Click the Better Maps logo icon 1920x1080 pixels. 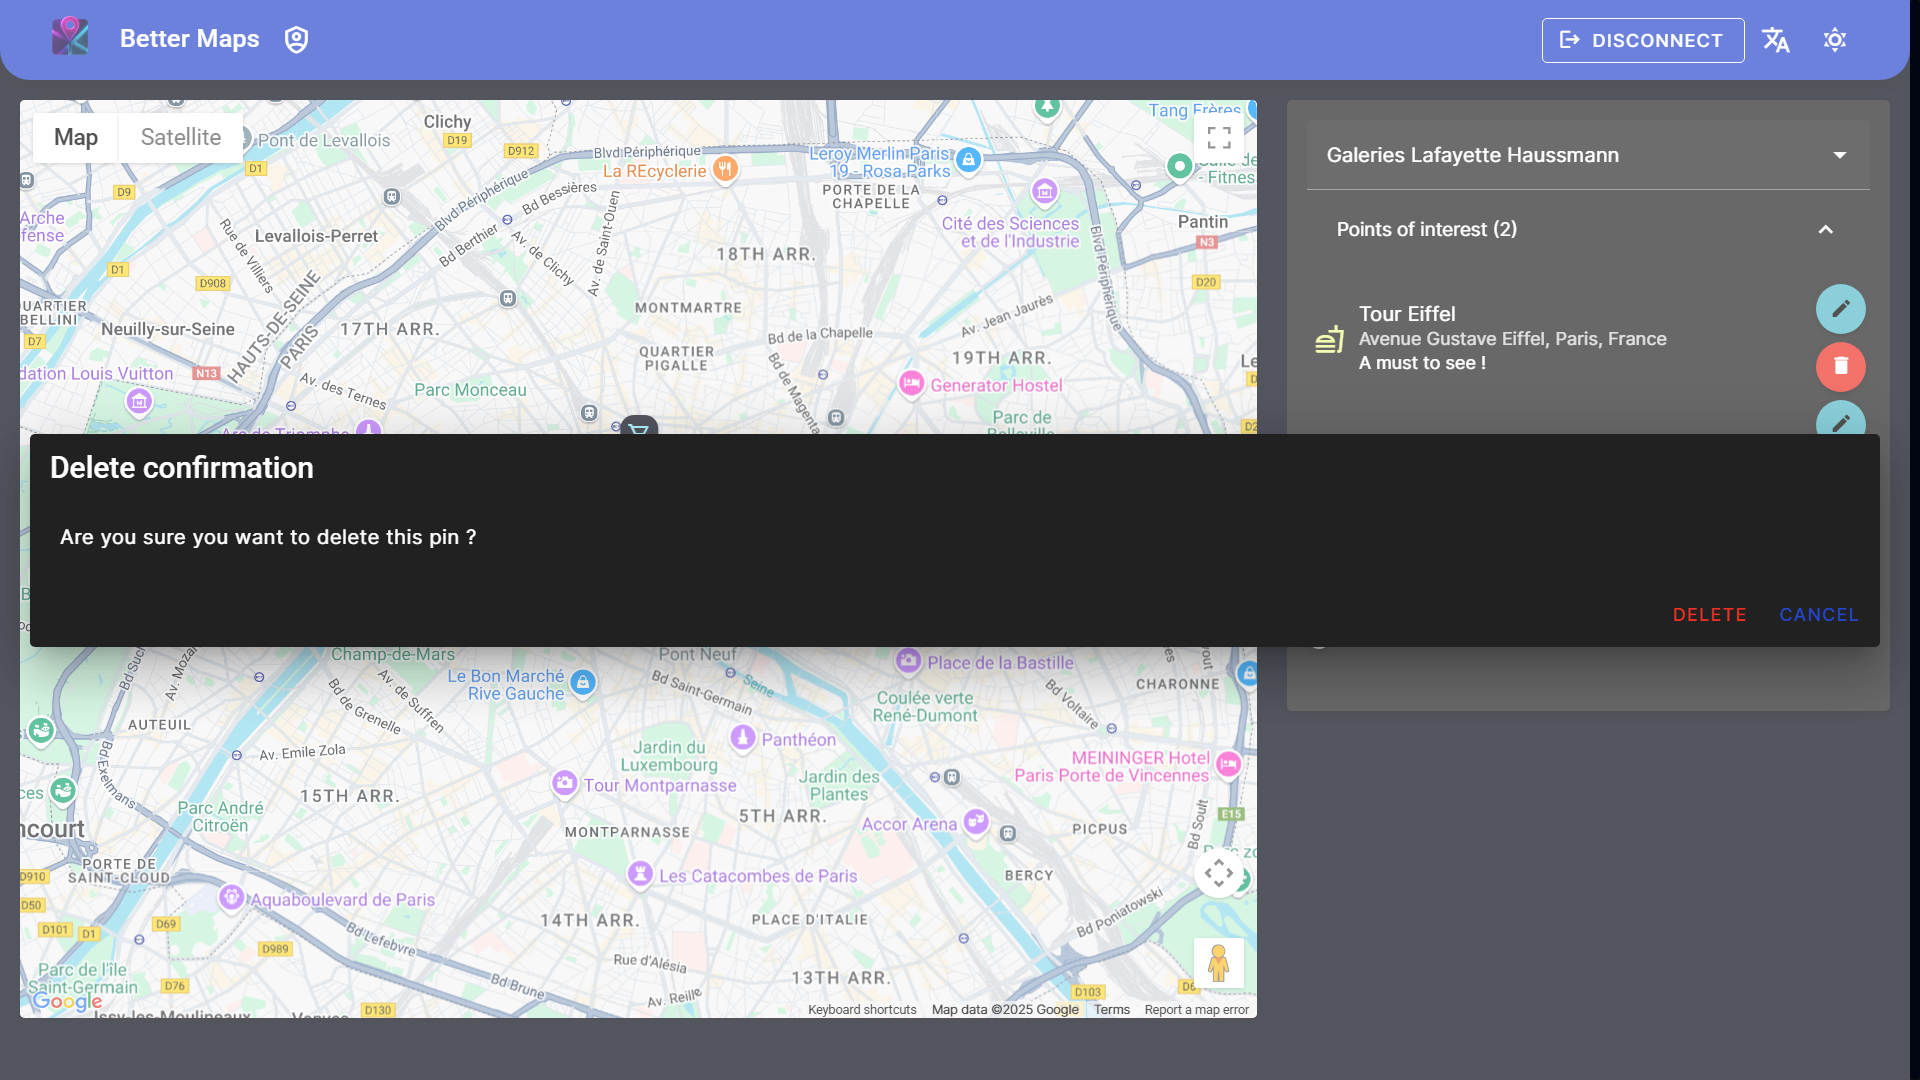click(x=70, y=38)
